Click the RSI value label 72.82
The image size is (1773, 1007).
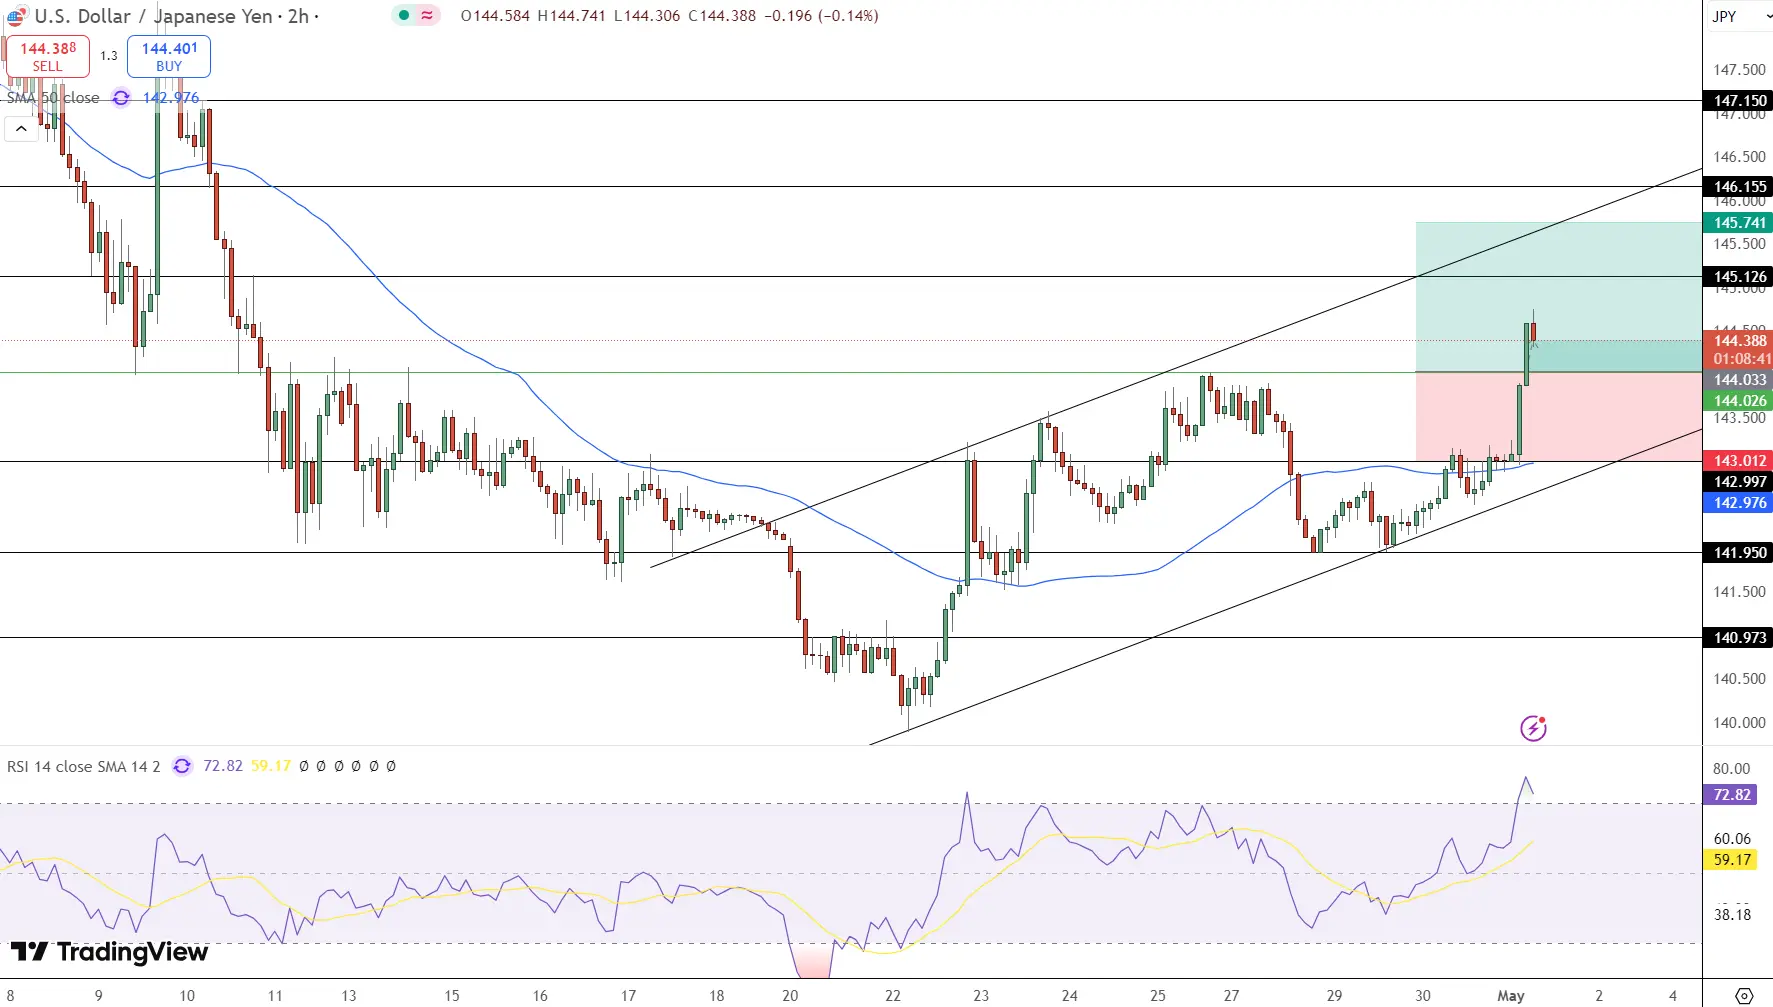pyautogui.click(x=1732, y=795)
